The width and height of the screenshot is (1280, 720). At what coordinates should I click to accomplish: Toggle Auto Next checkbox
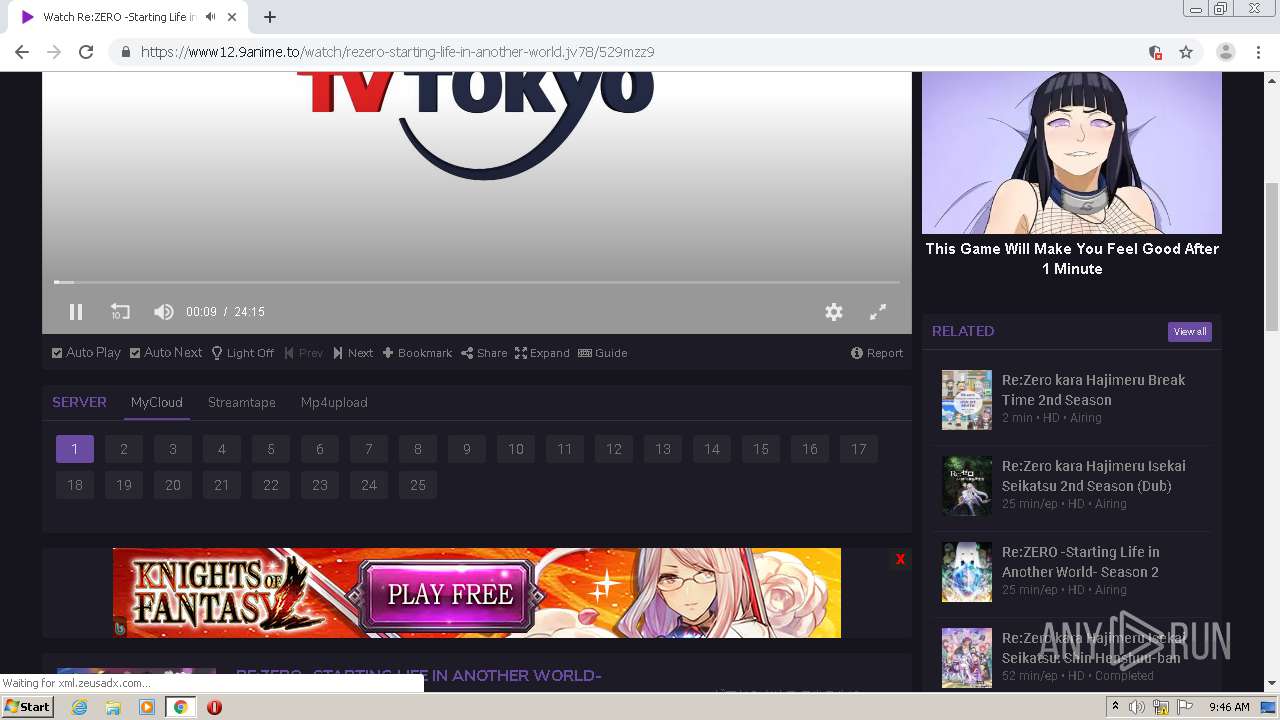(x=166, y=353)
